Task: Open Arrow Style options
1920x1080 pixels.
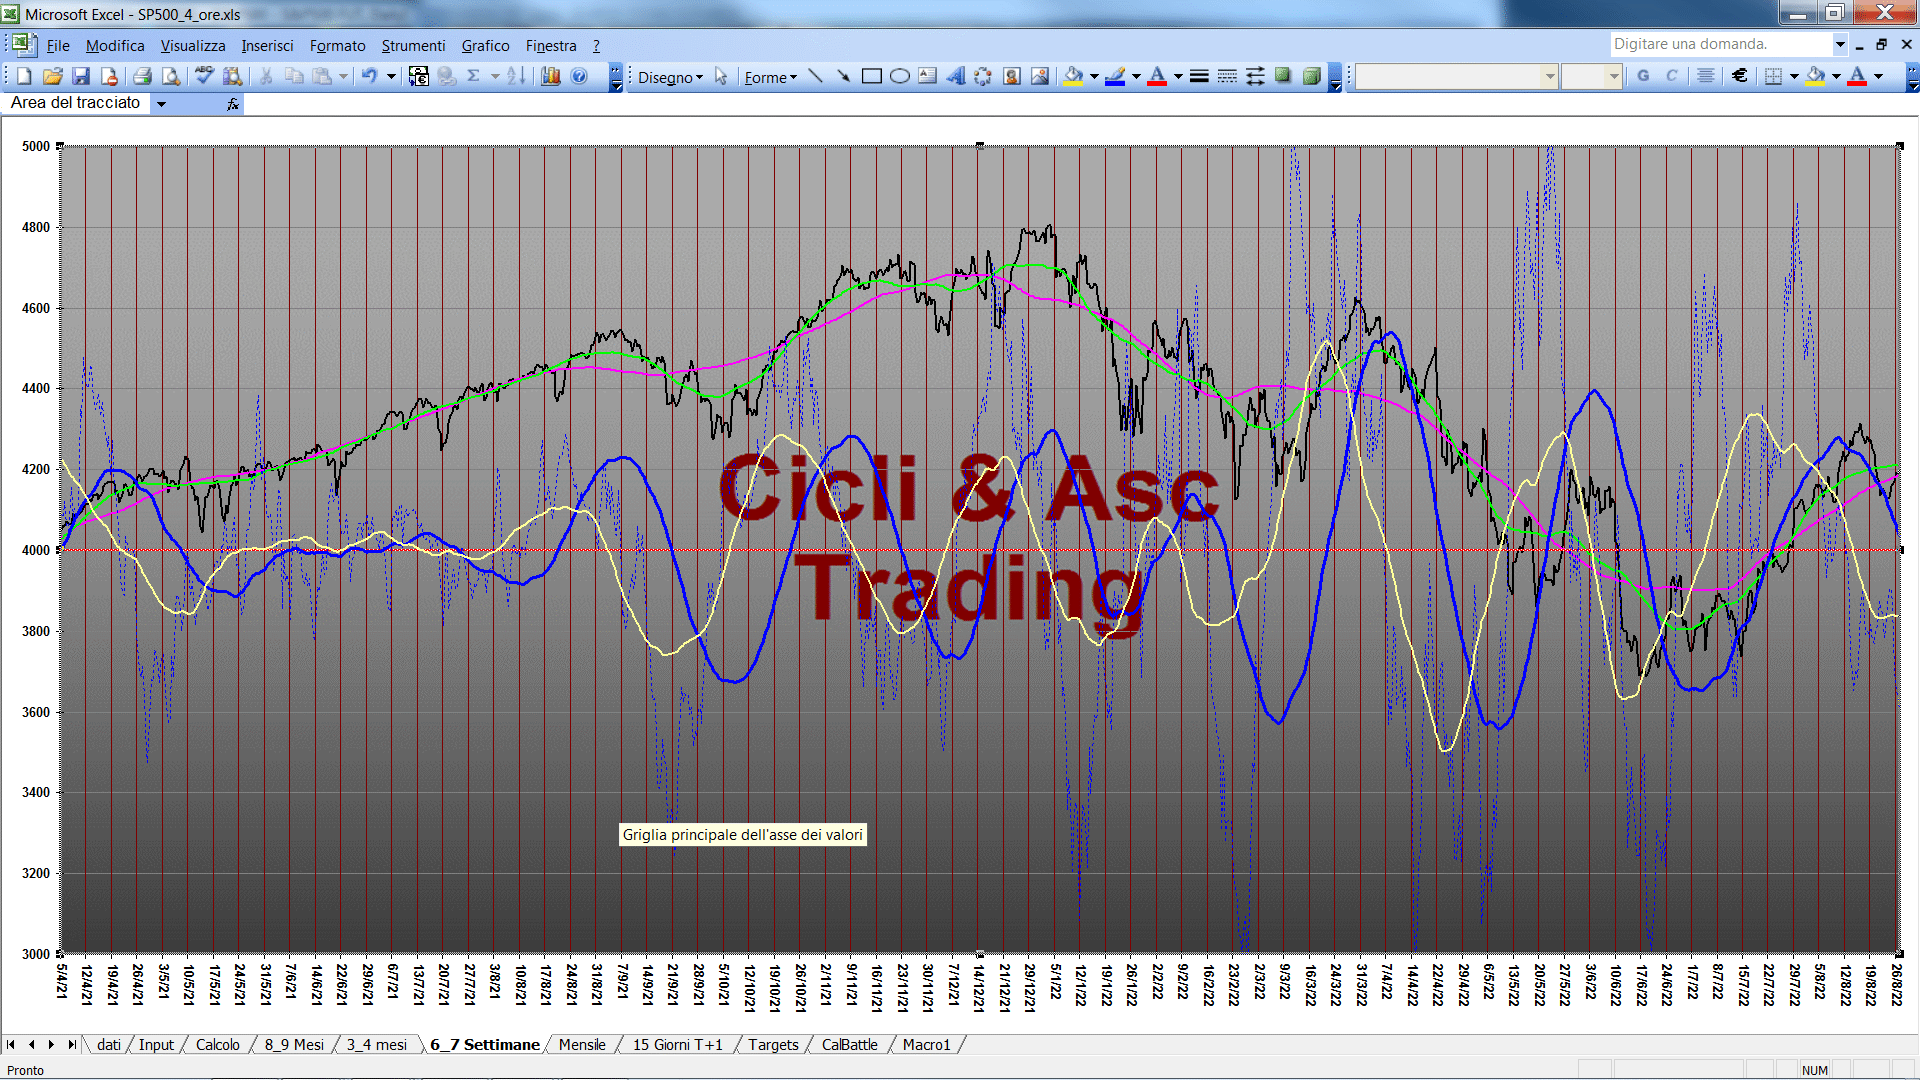Action: (x=1255, y=76)
